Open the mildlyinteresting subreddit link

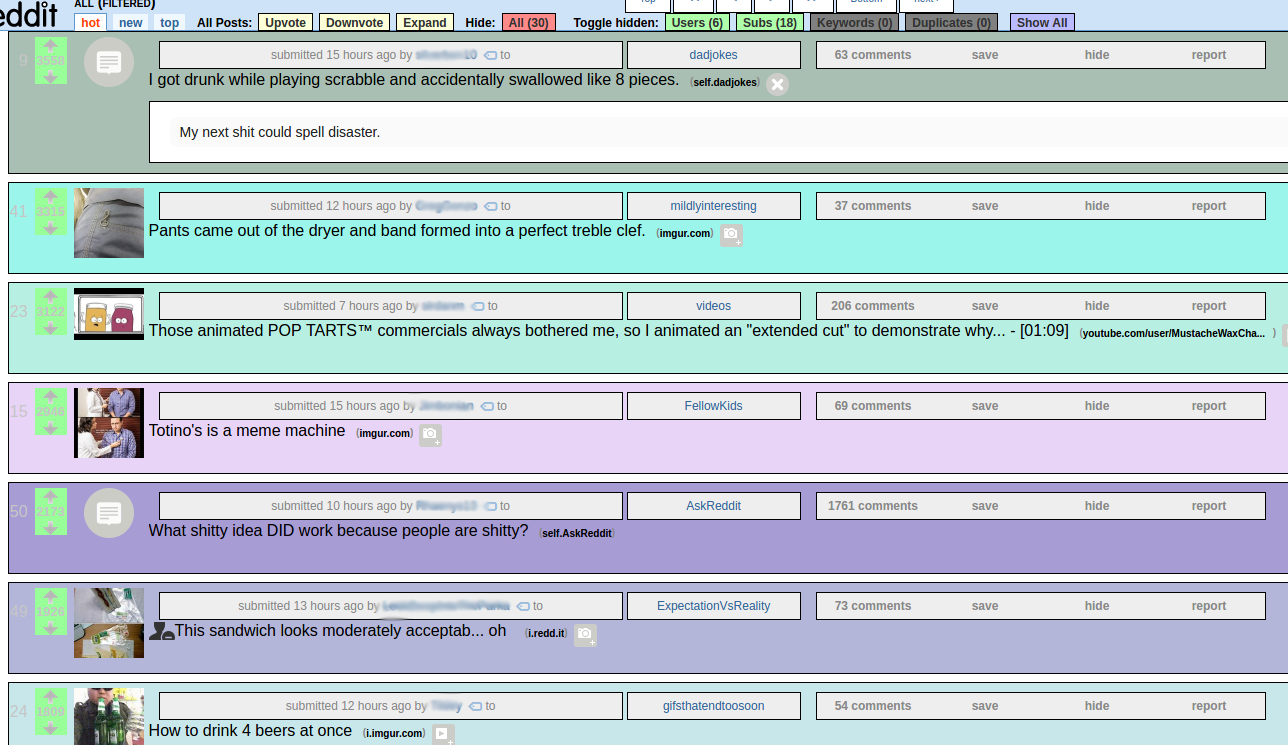pyautogui.click(x=713, y=206)
